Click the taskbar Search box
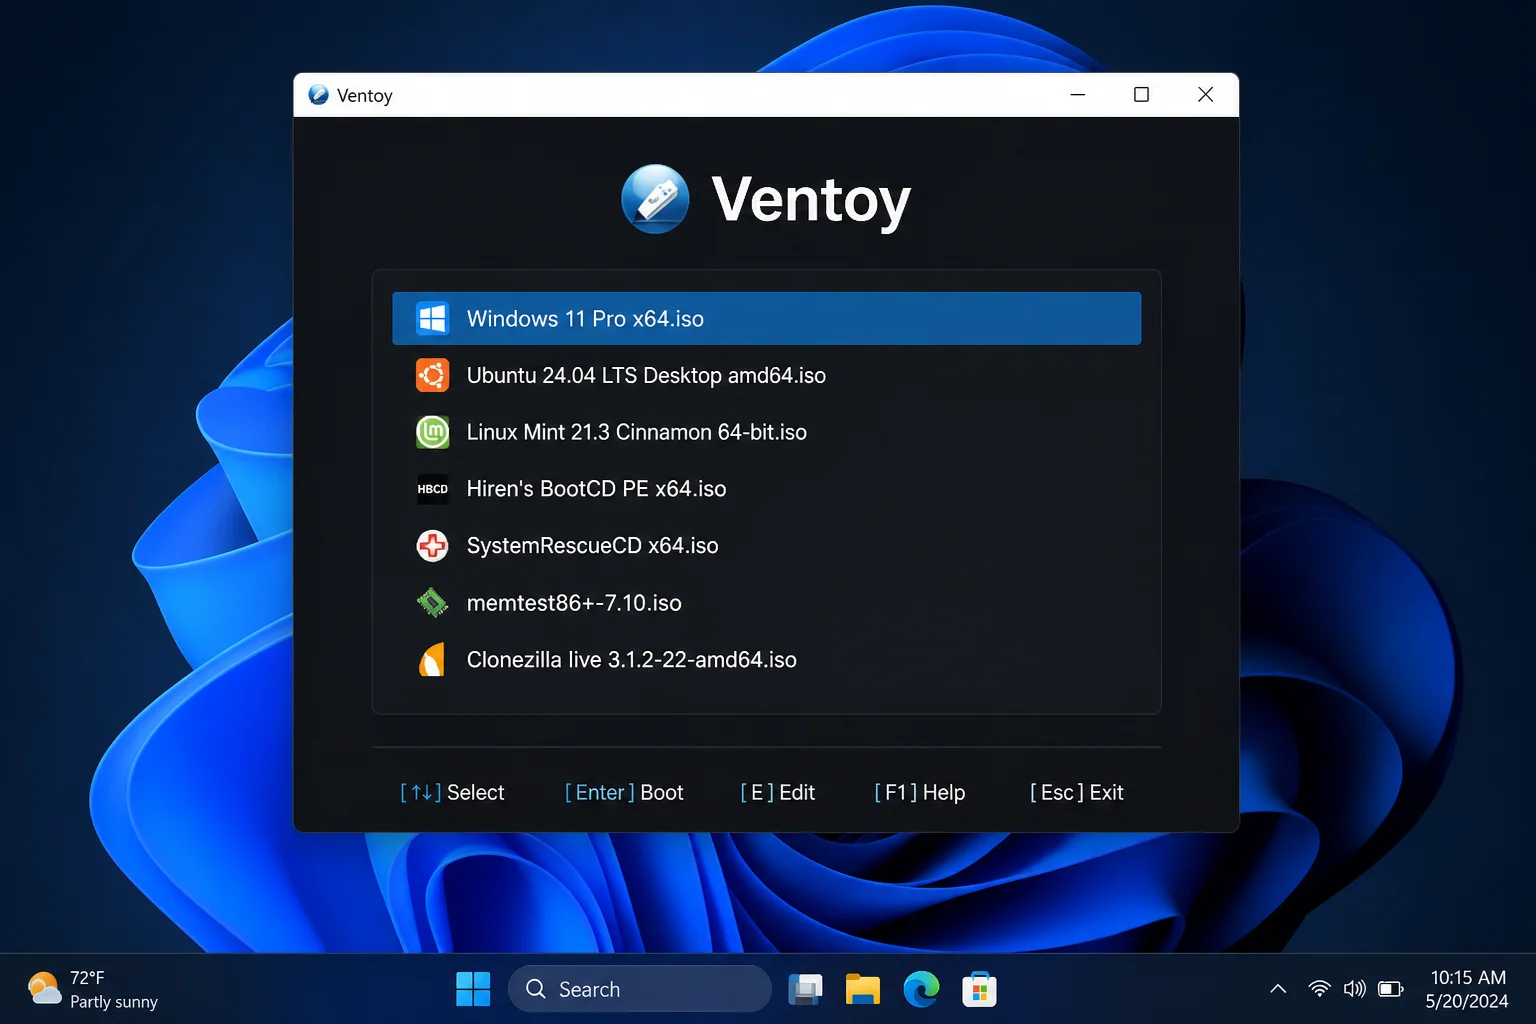Viewport: 1536px width, 1024px height. point(640,989)
